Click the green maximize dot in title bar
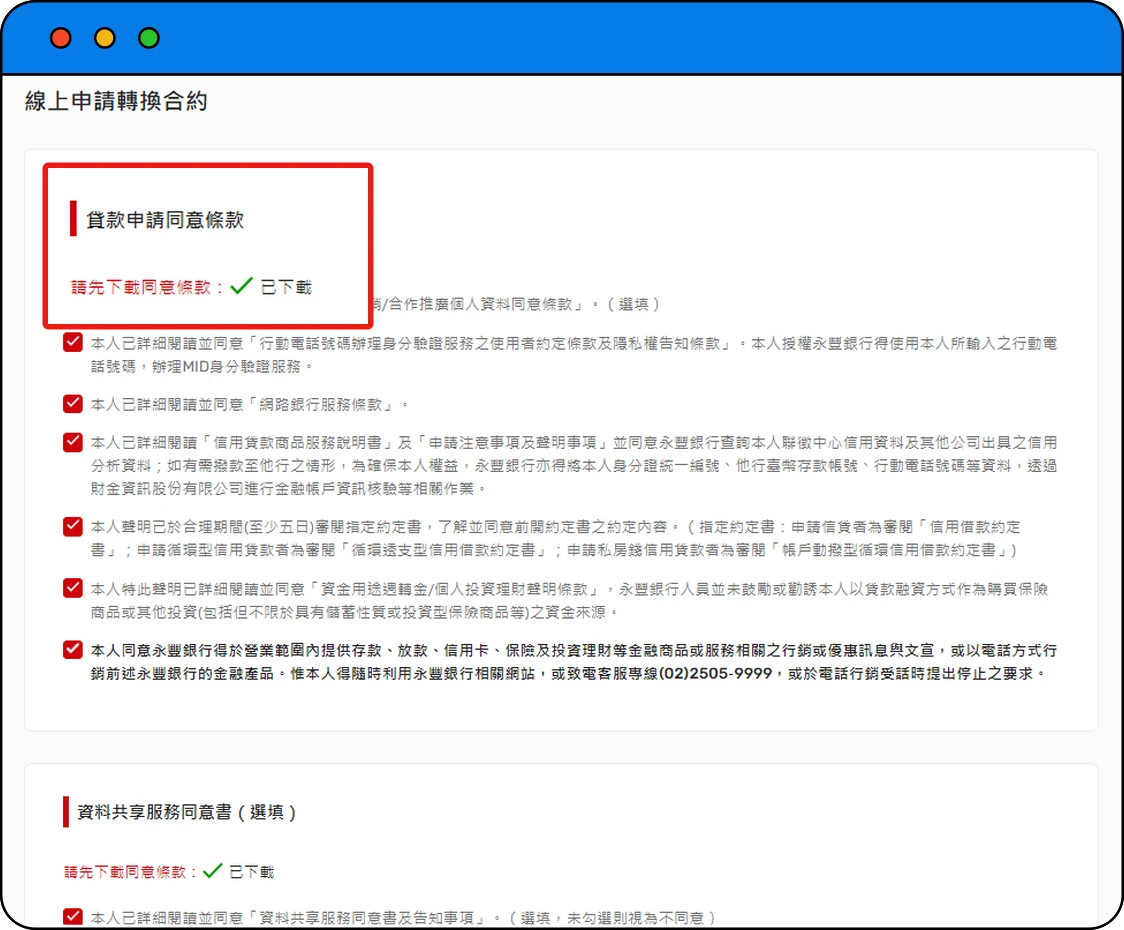The height and width of the screenshot is (930, 1124). click(x=149, y=38)
